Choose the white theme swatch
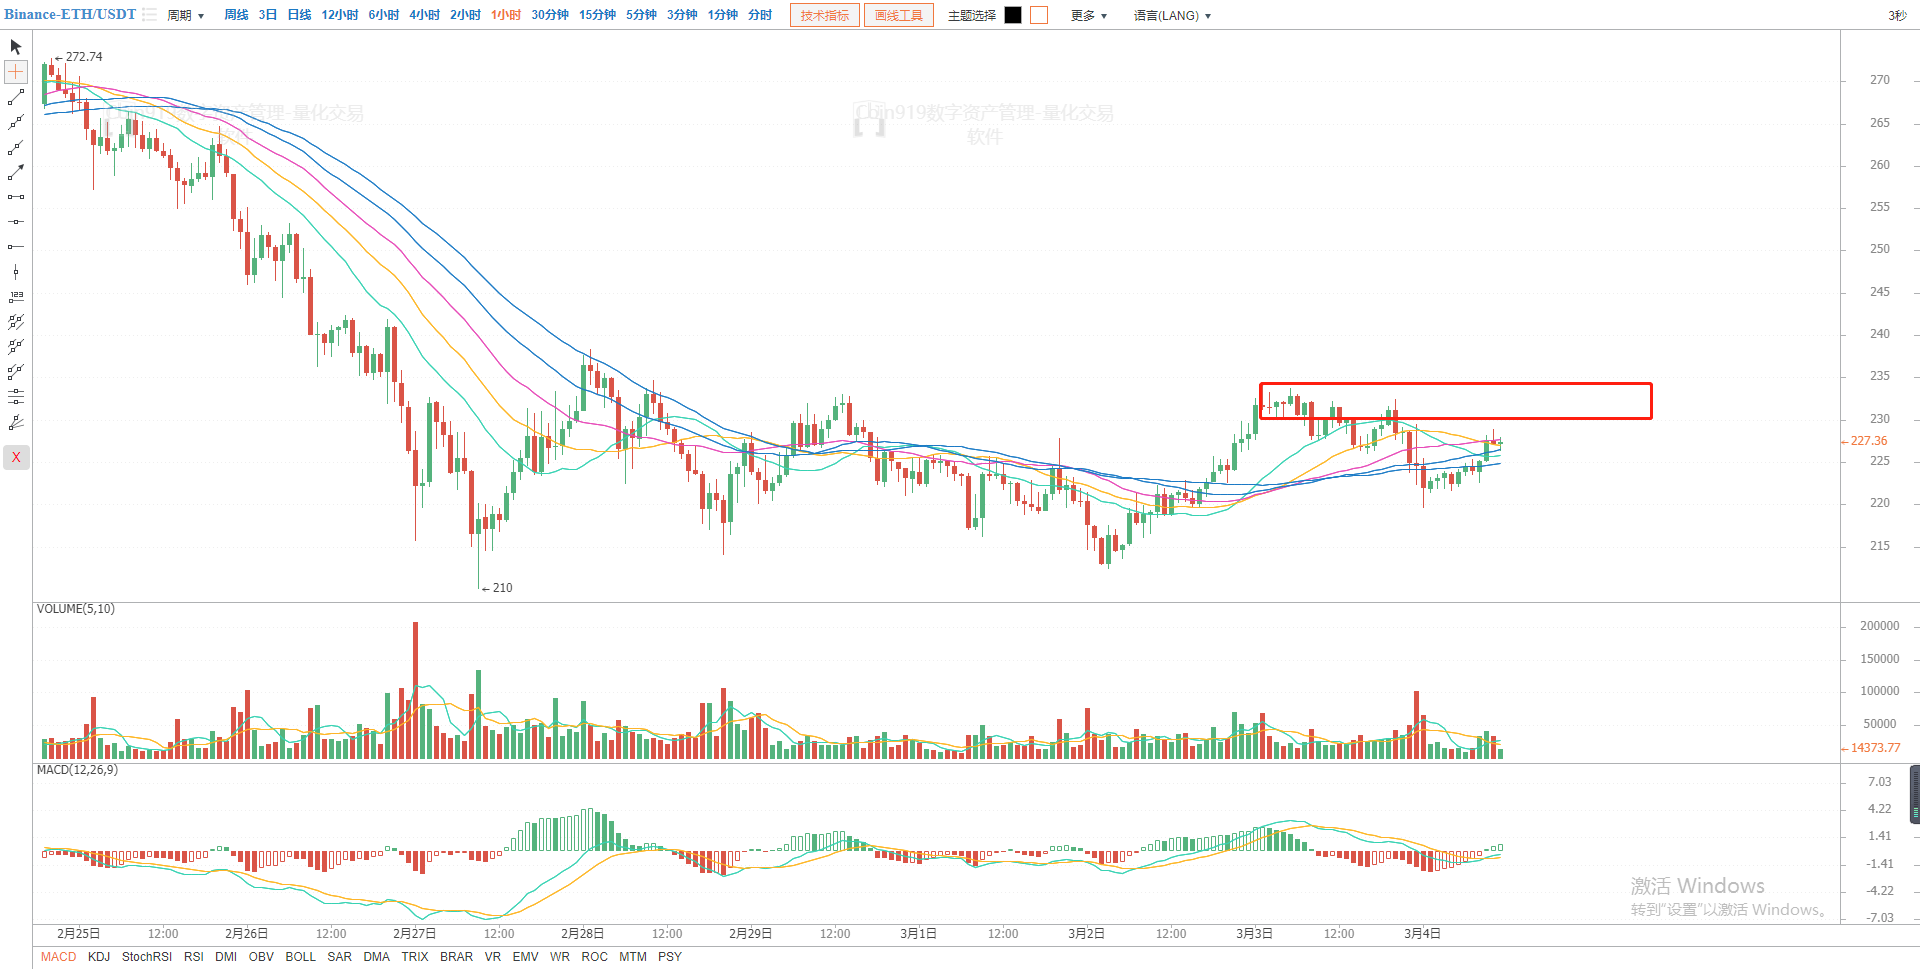The width and height of the screenshot is (1920, 969). 1039,15
